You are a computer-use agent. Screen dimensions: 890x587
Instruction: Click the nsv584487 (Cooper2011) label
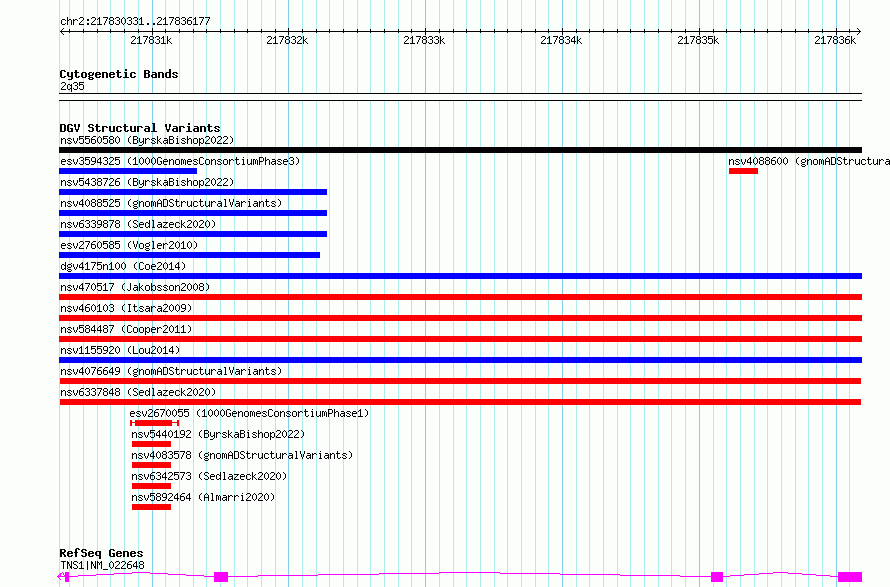(x=126, y=329)
